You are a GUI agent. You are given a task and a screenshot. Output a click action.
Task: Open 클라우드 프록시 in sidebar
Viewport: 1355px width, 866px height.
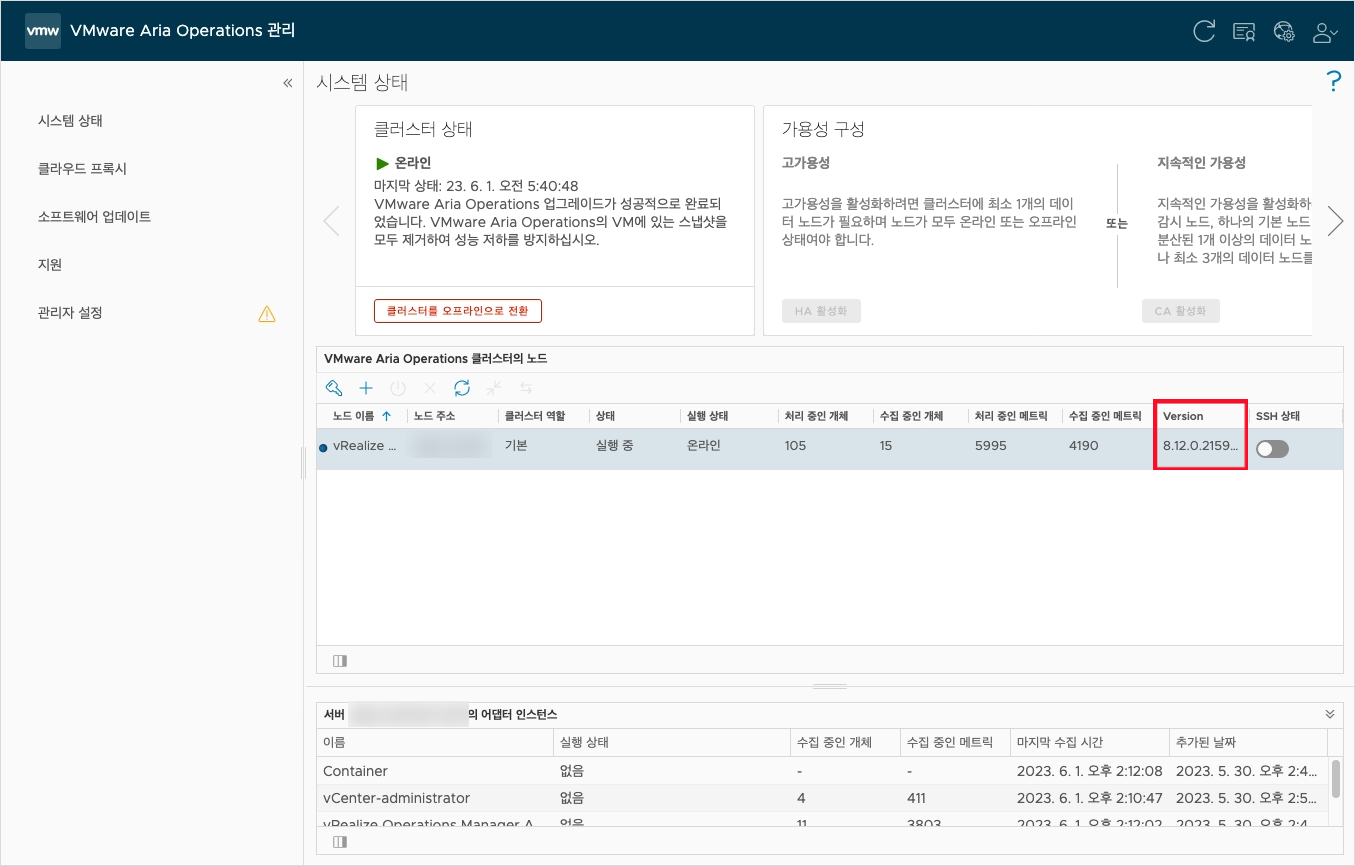point(82,169)
